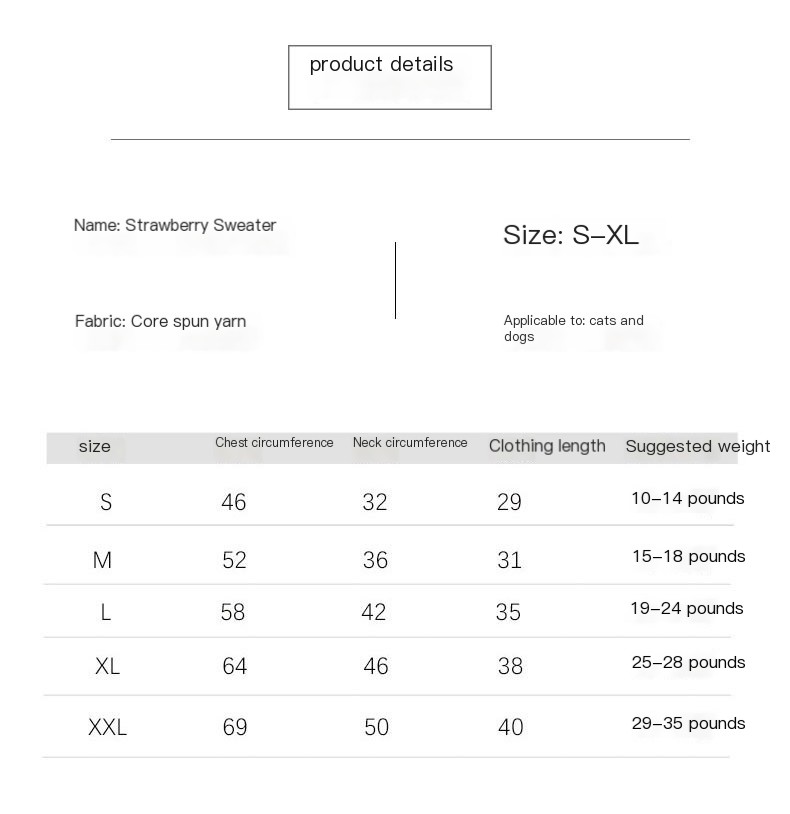The width and height of the screenshot is (790, 814).
Task: Click neck value 36 in M row
Action: point(375,560)
